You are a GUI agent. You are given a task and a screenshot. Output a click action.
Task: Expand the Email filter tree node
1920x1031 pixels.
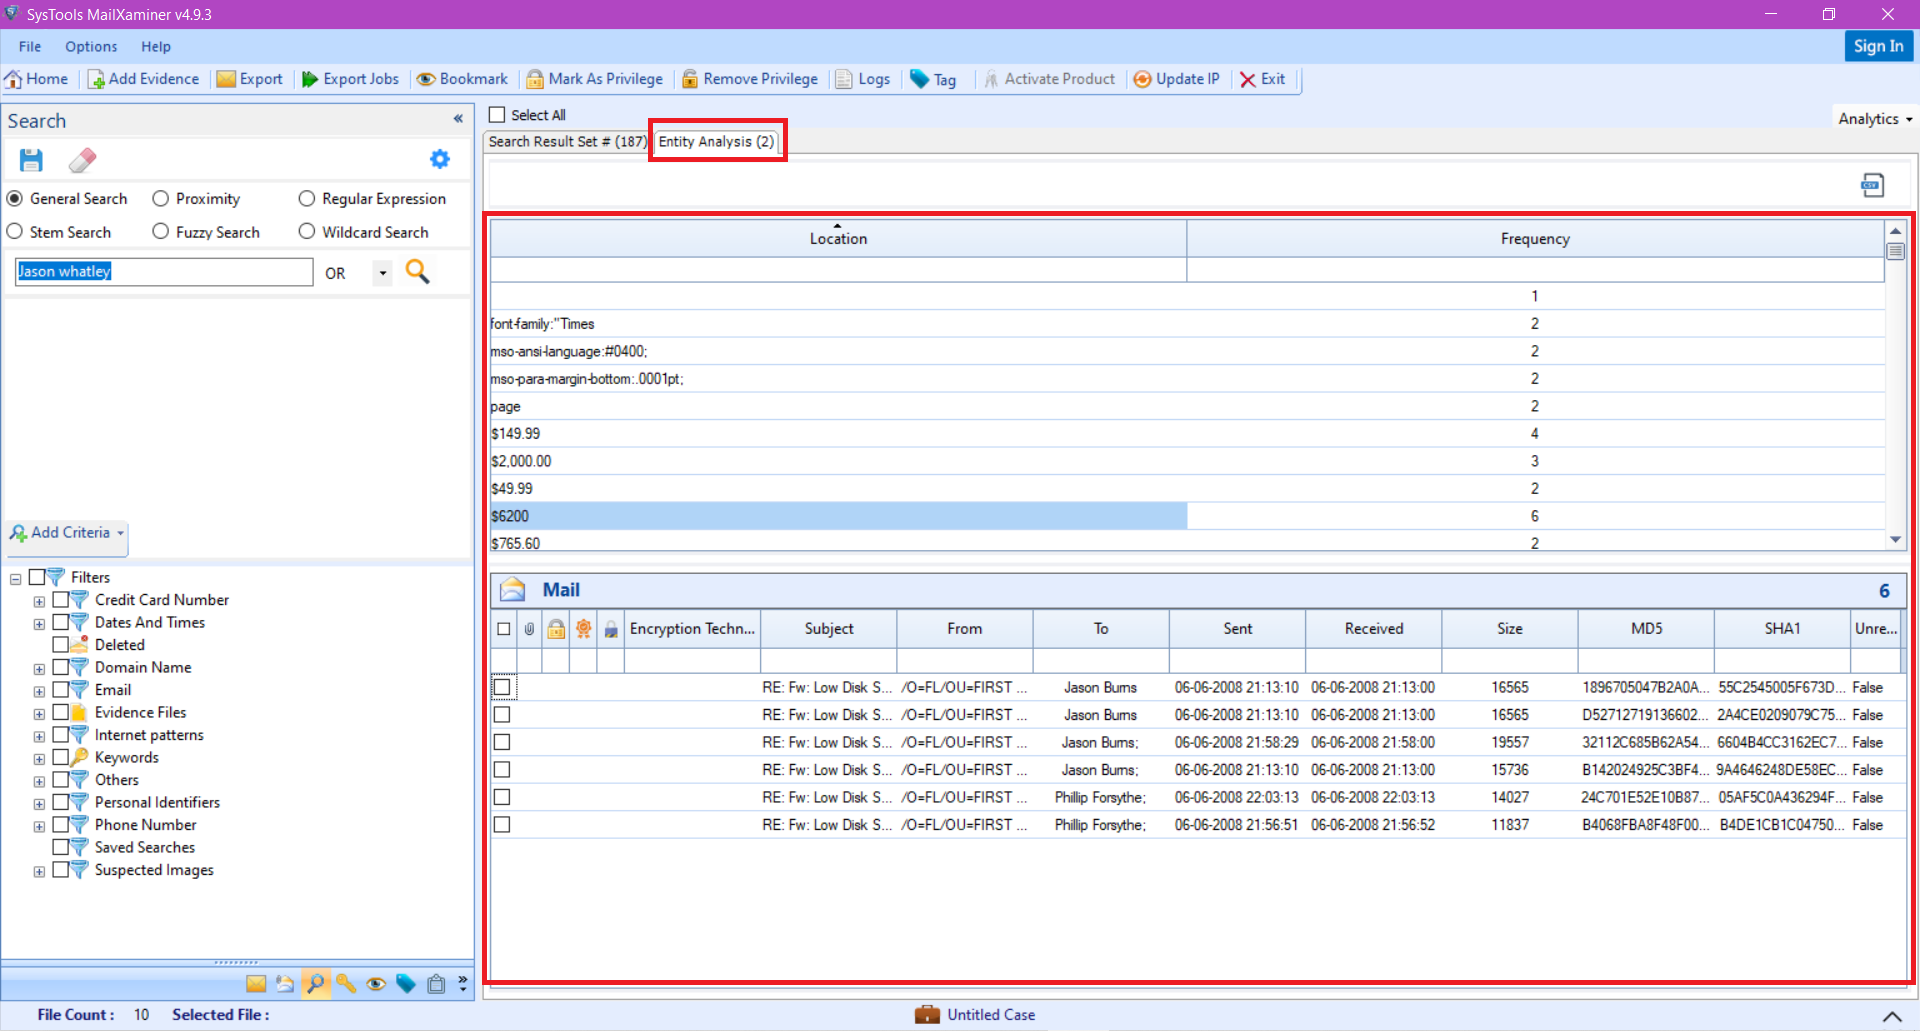(39, 690)
